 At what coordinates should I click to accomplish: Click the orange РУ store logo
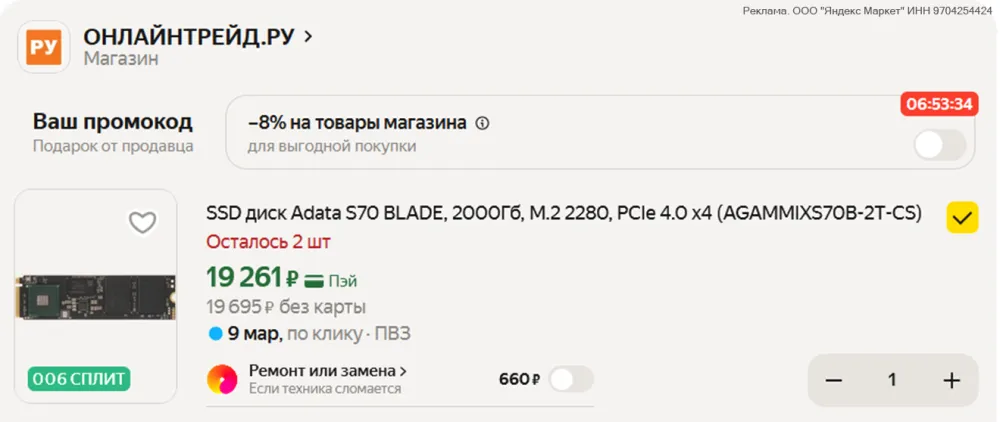(x=43, y=46)
